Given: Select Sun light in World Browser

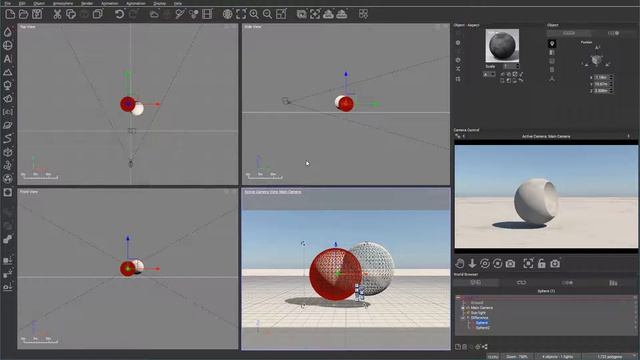Looking at the screenshot, I should 478,313.
